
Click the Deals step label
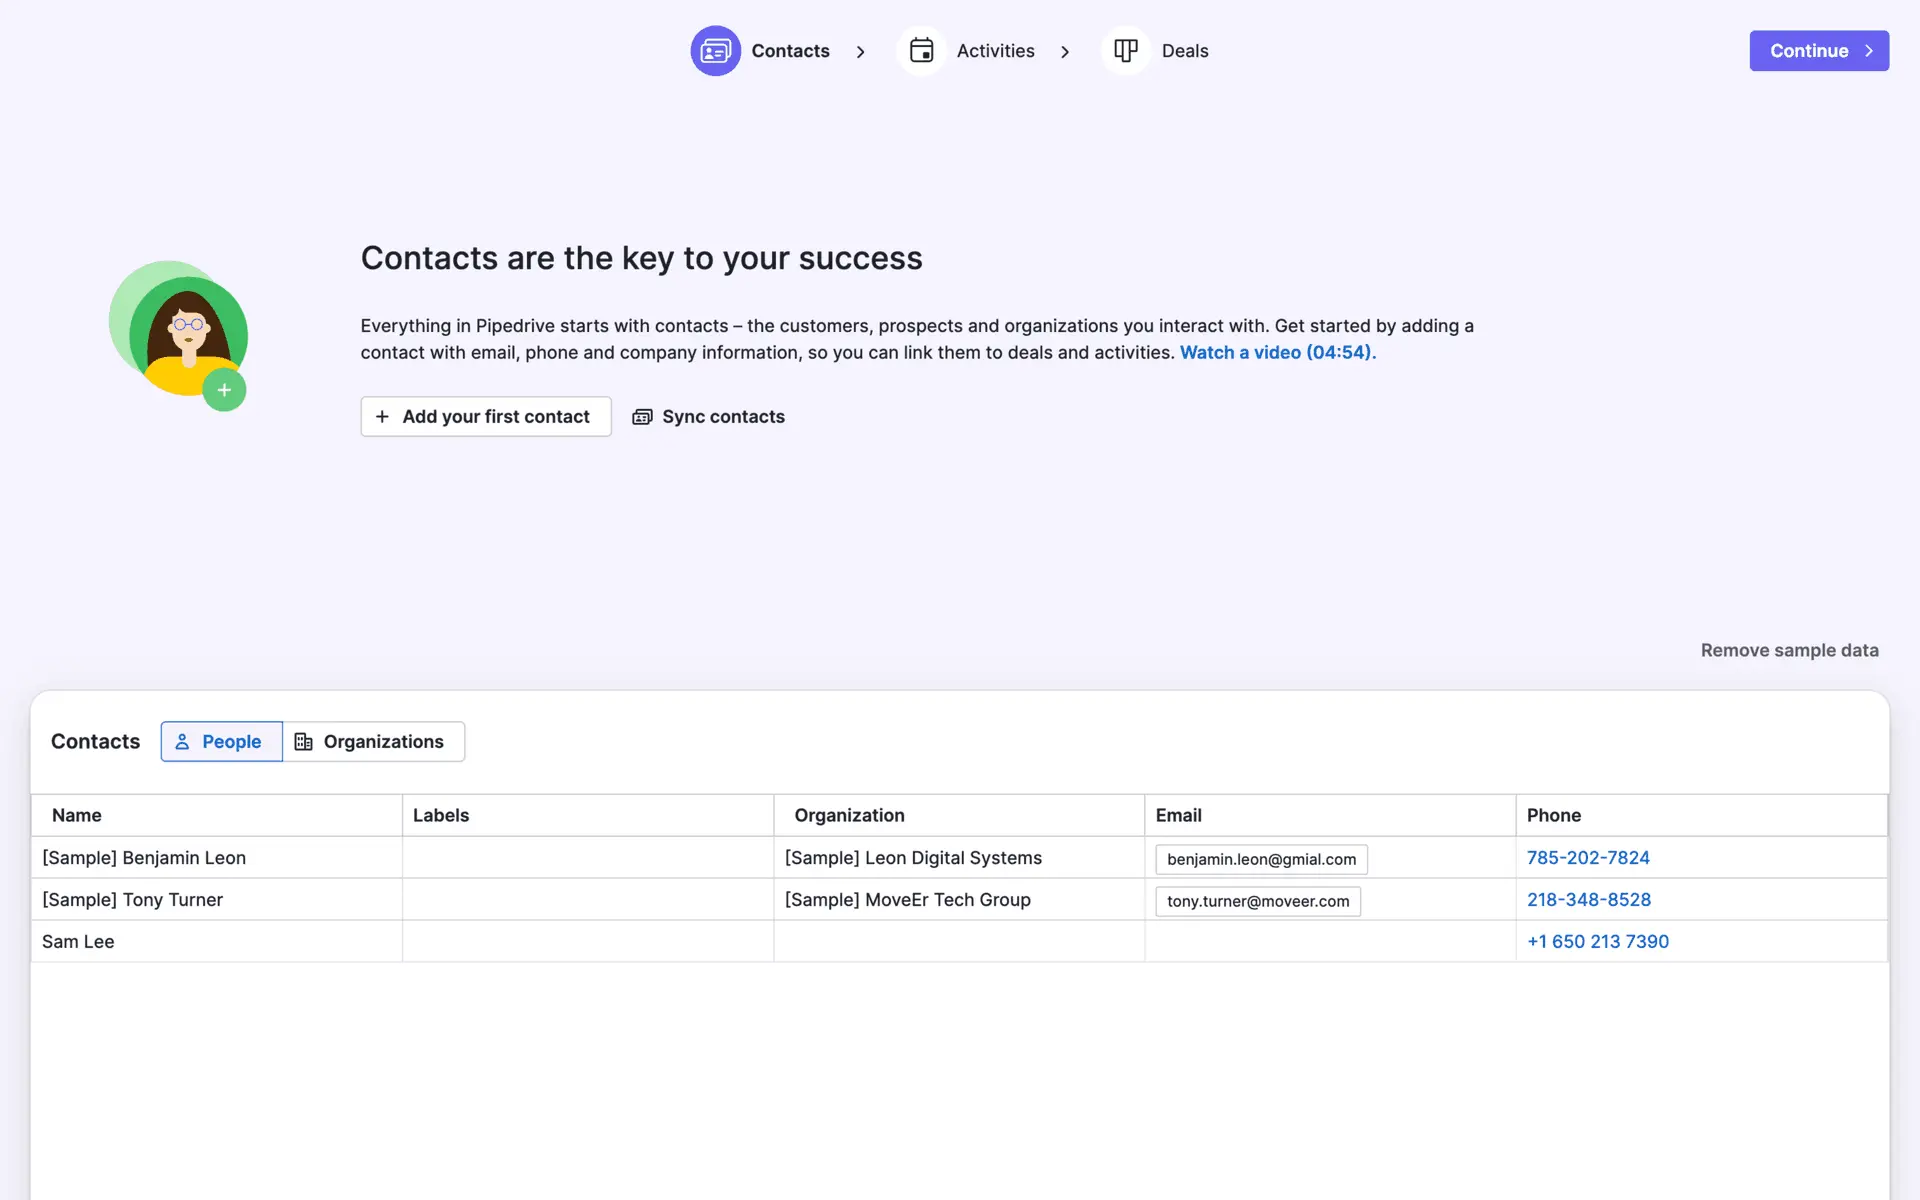[1185, 51]
